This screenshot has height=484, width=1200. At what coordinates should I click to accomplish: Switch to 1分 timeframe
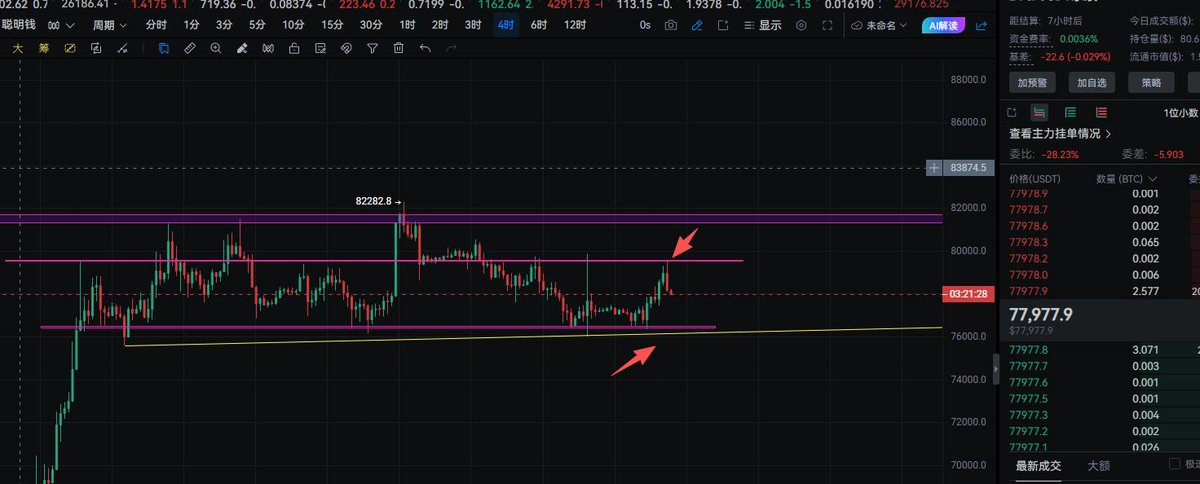(193, 25)
